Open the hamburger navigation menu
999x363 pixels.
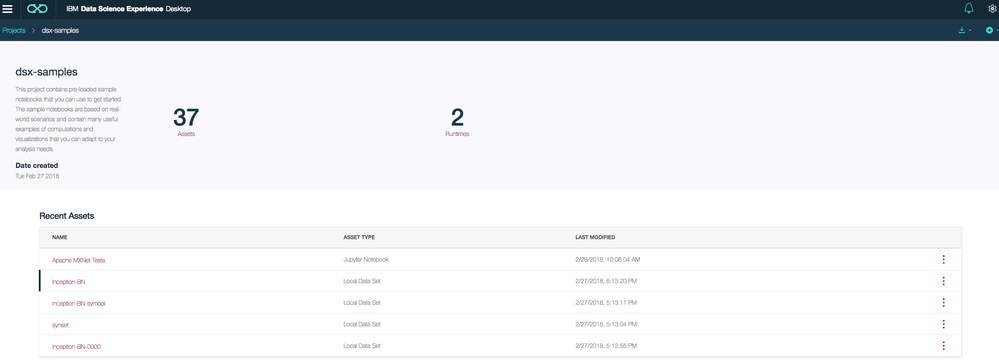8,9
